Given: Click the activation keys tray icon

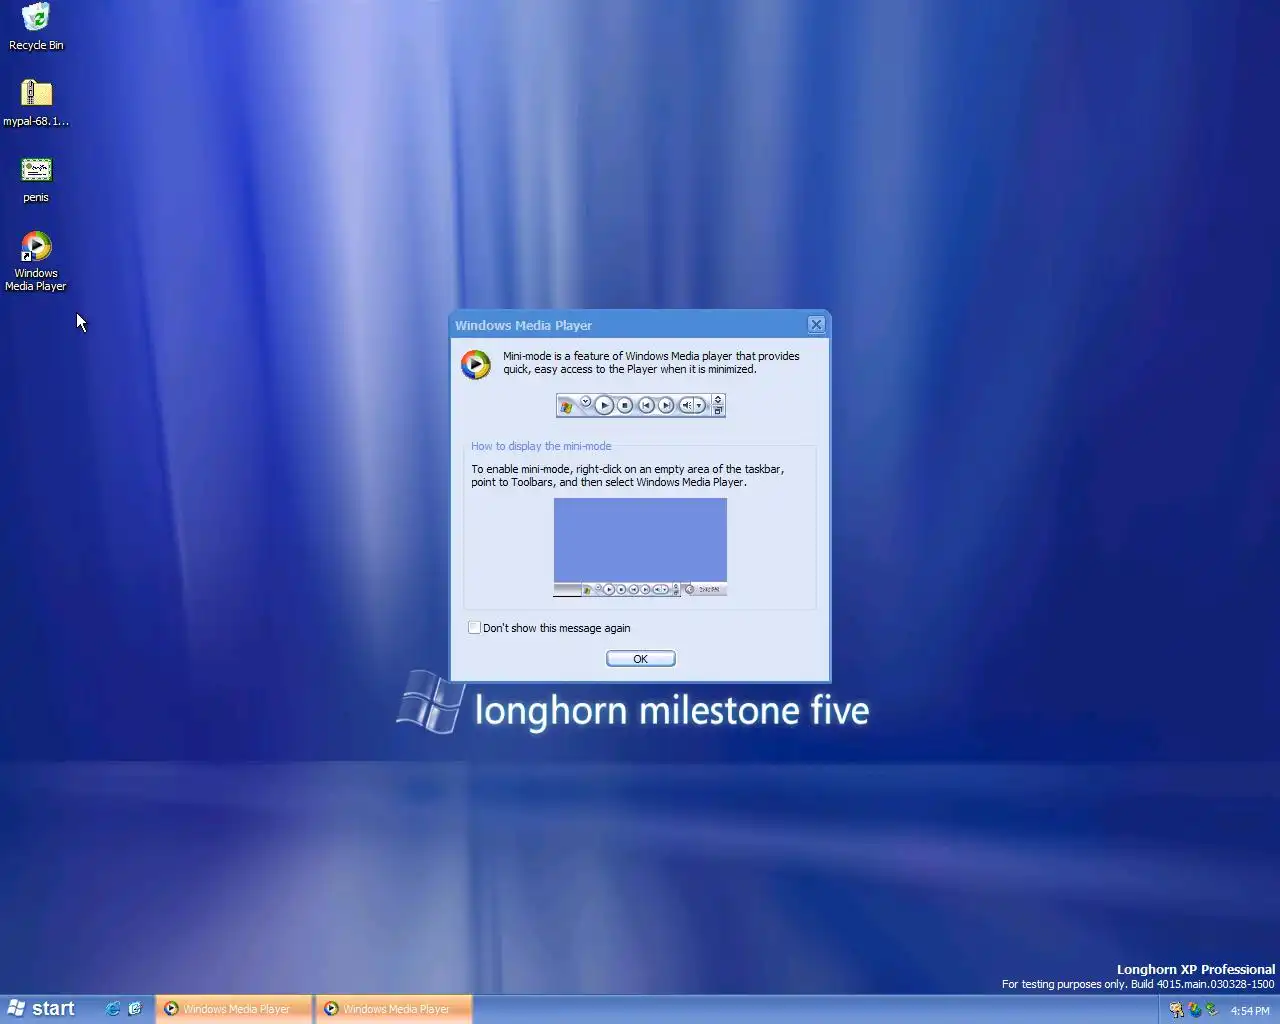Looking at the screenshot, I should pyautogui.click(x=1176, y=1010).
